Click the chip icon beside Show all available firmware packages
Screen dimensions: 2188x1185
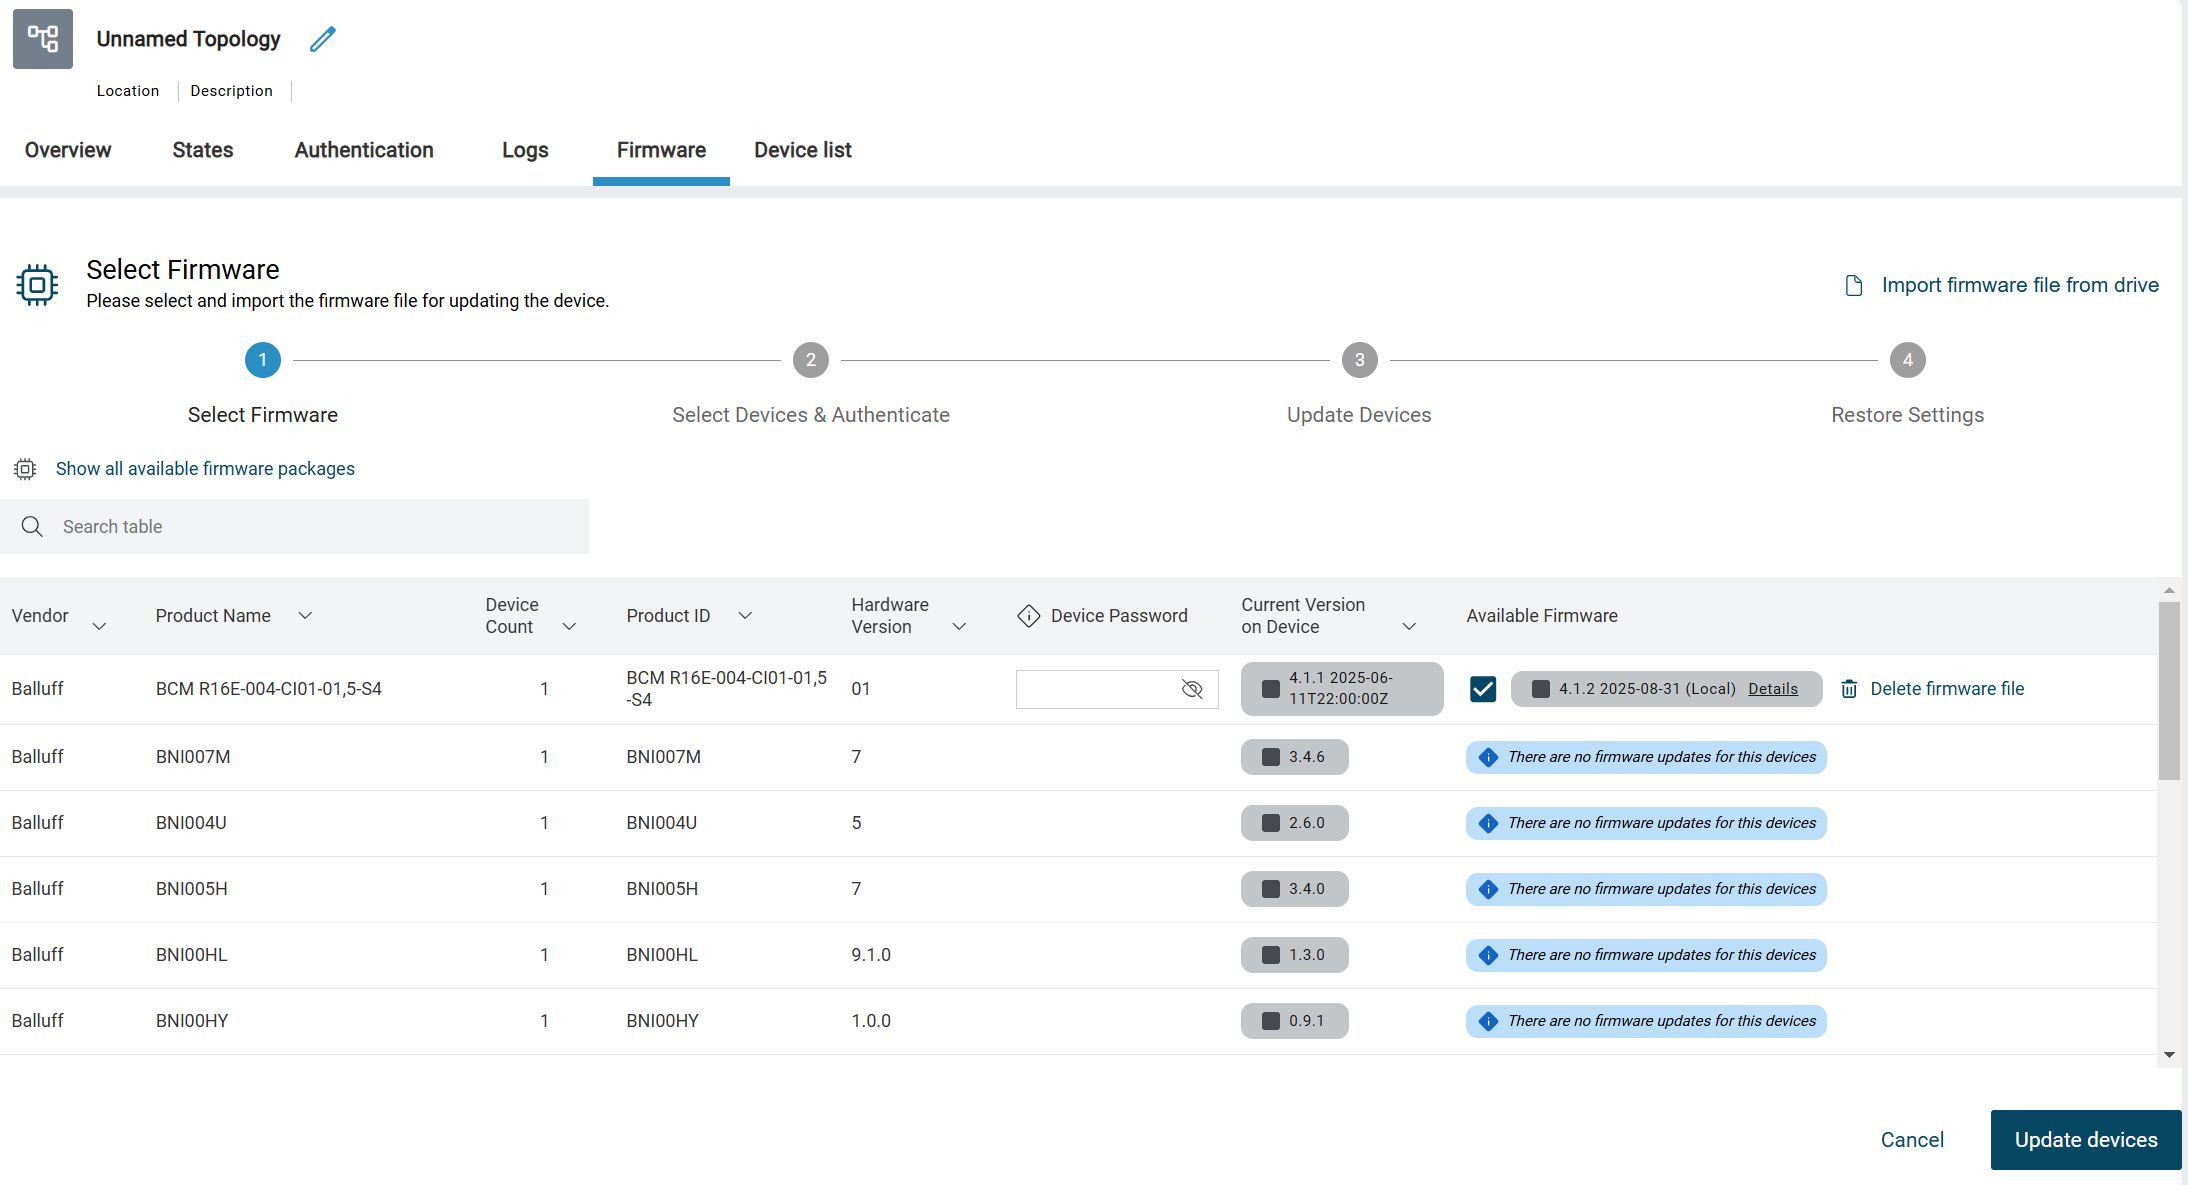pyautogui.click(x=25, y=469)
